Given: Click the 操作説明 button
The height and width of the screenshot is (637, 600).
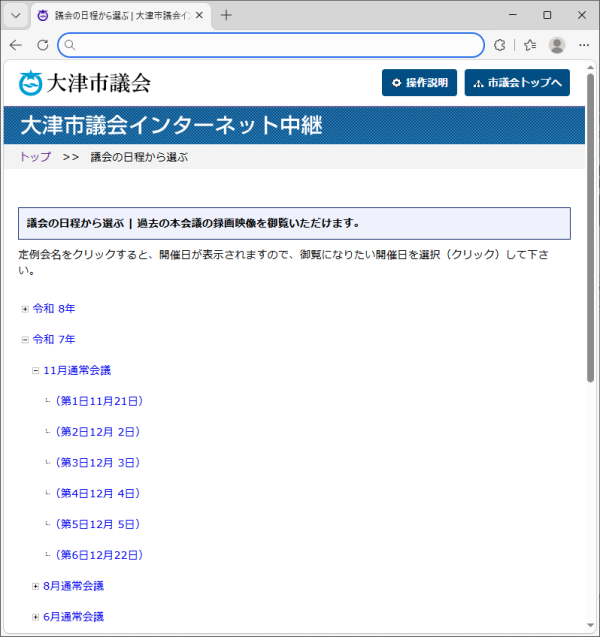Looking at the screenshot, I should (419, 83).
